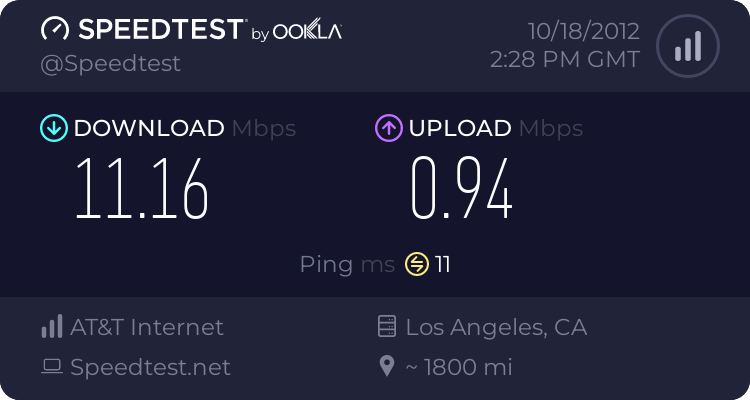The image size is (750, 400).
Task: Click the Speedtest gauge logo icon
Action: (x=55, y=29)
